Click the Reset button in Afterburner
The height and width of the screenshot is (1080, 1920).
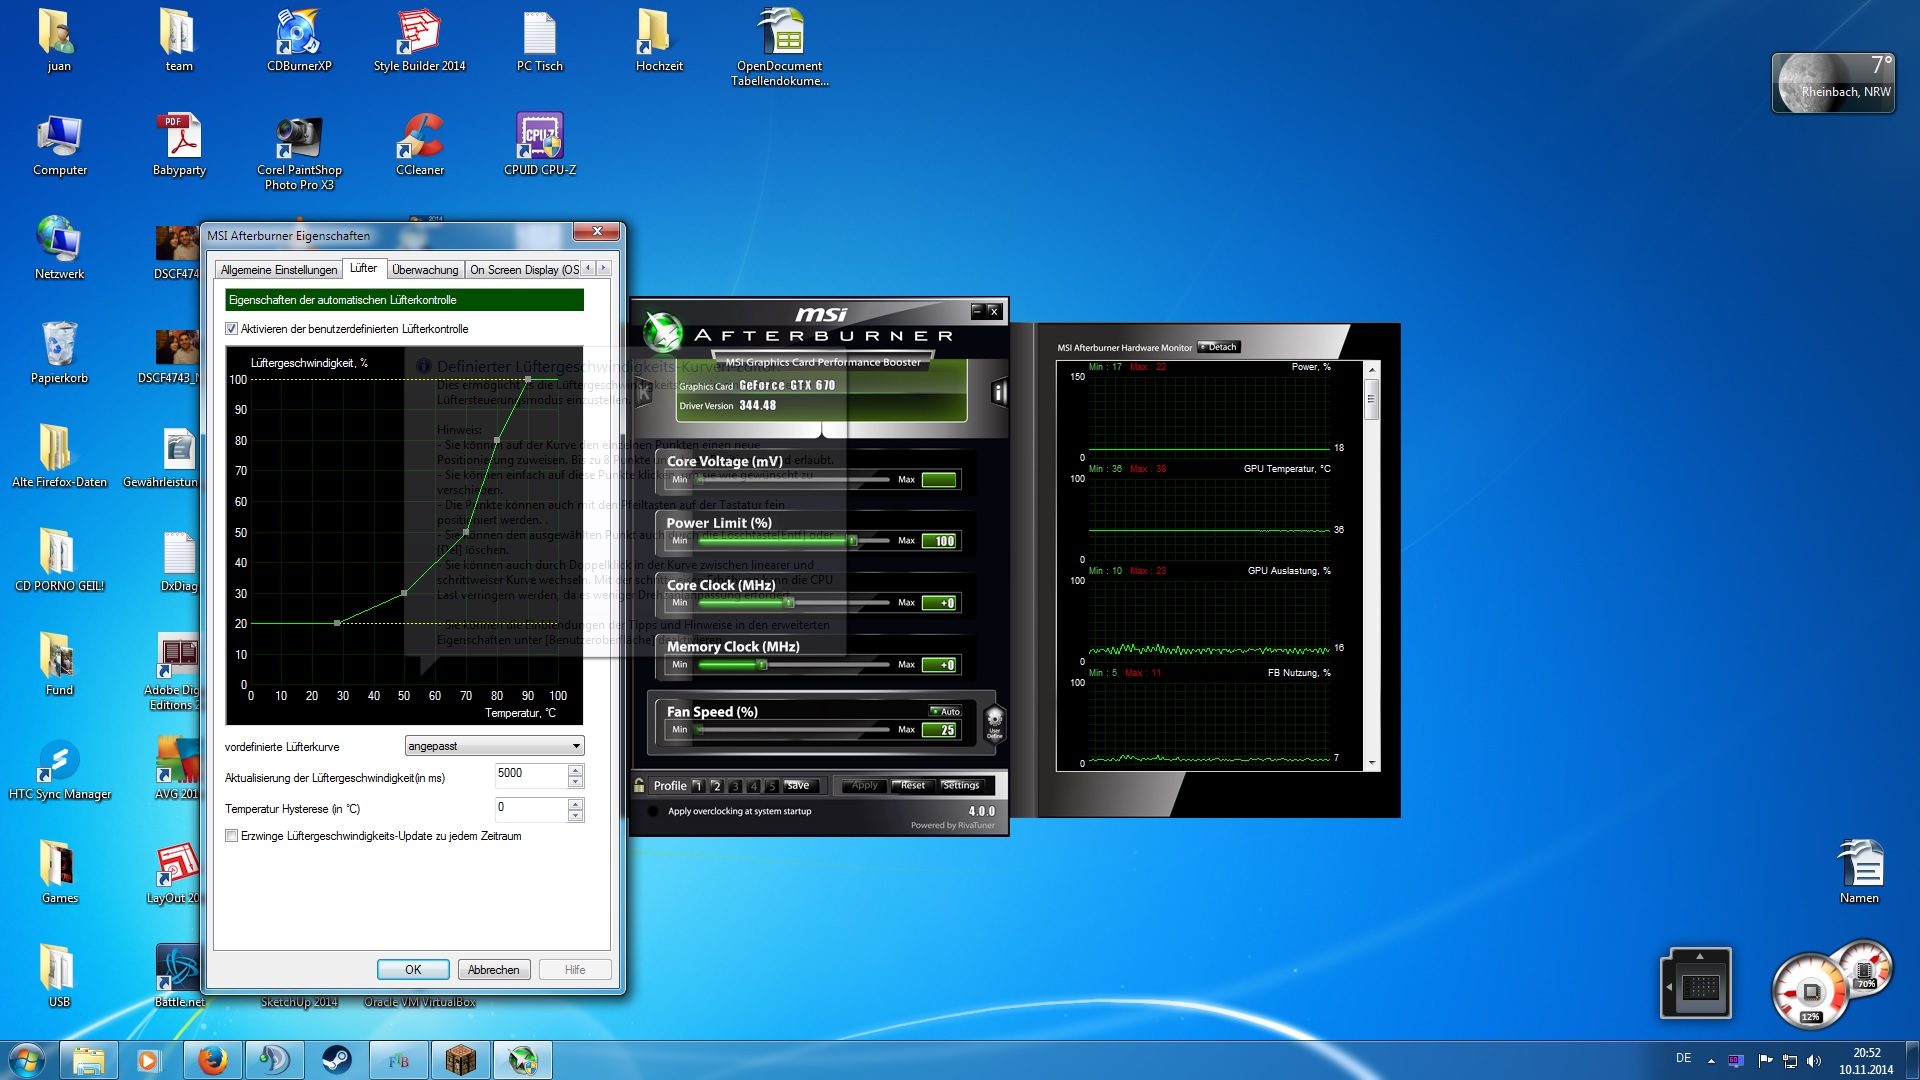911,786
